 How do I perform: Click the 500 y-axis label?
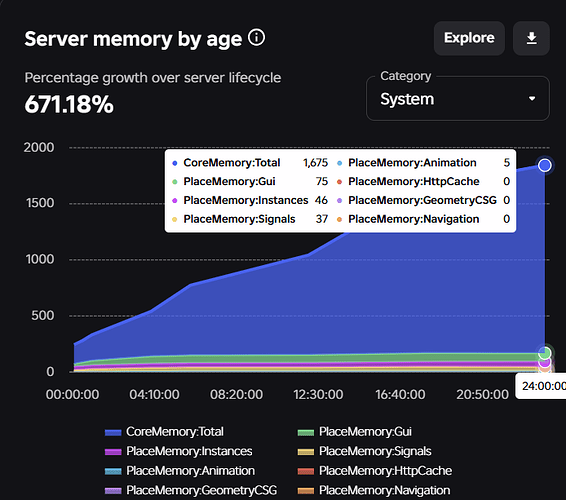pos(43,316)
